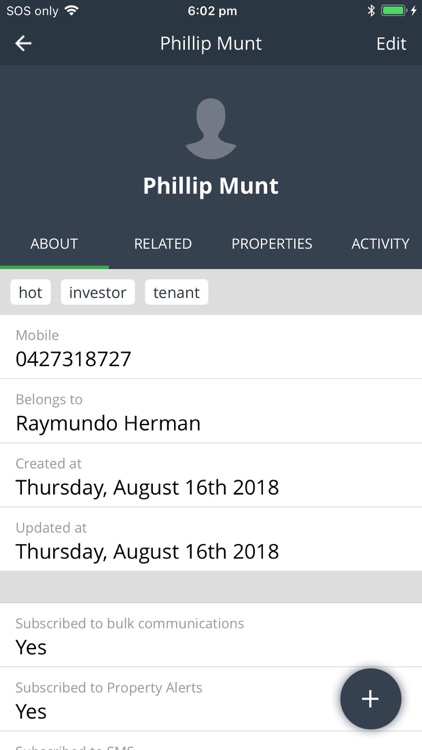This screenshot has height=750, width=422.
Task: Open the Edit contact button
Action: pos(391,44)
